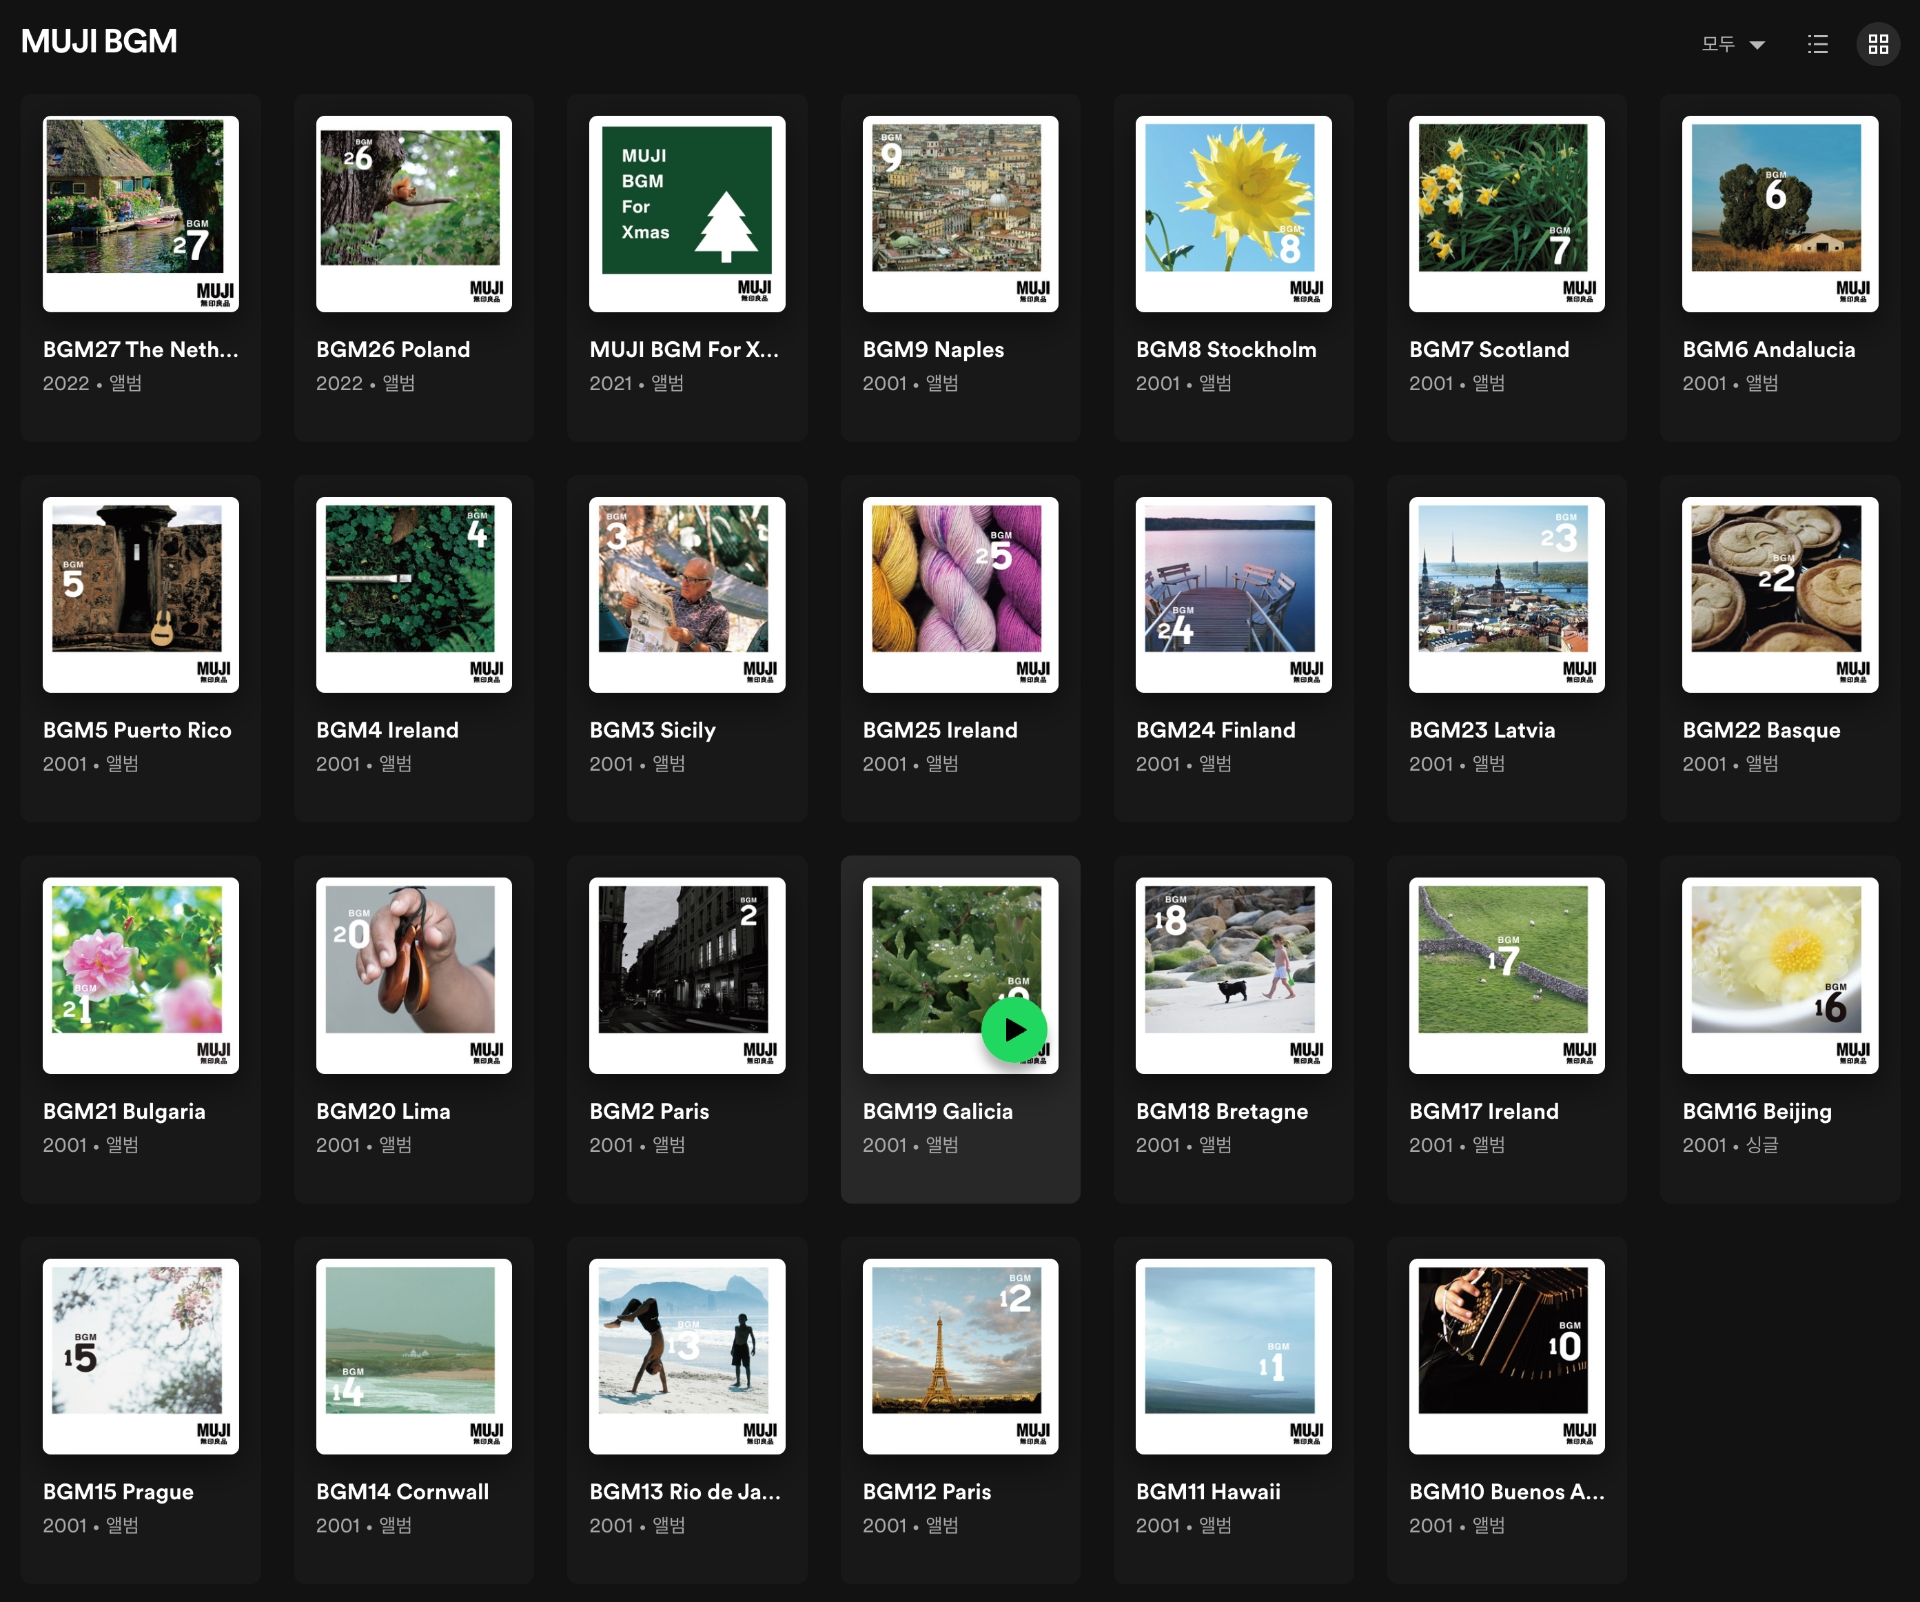The image size is (1920, 1602).
Task: Select BGM12 Paris Eiffel Tower cover
Action: click(x=960, y=1356)
